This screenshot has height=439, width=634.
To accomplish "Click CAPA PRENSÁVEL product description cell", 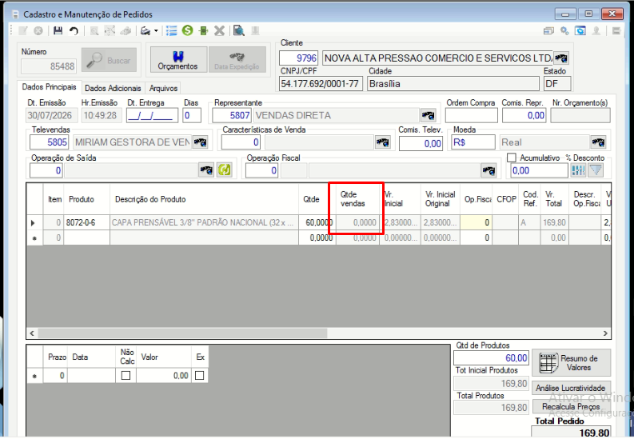I will point(204,223).
